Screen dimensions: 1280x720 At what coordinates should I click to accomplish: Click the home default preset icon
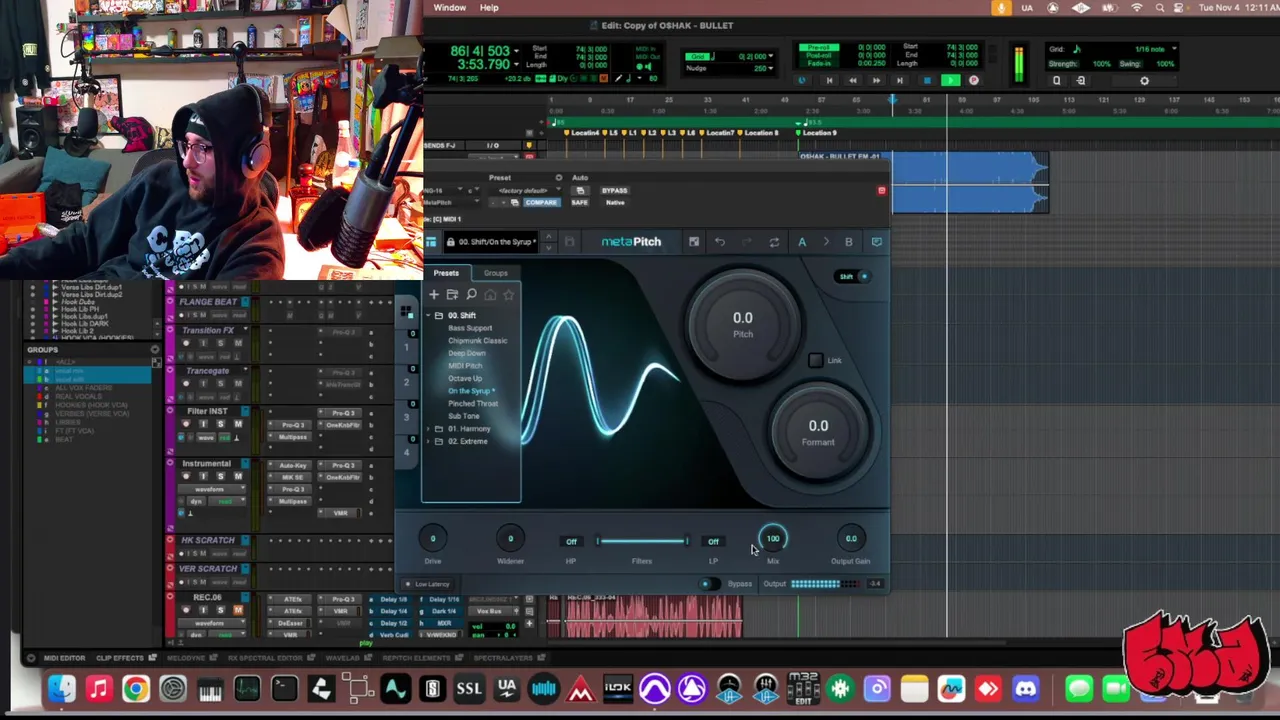click(x=490, y=295)
